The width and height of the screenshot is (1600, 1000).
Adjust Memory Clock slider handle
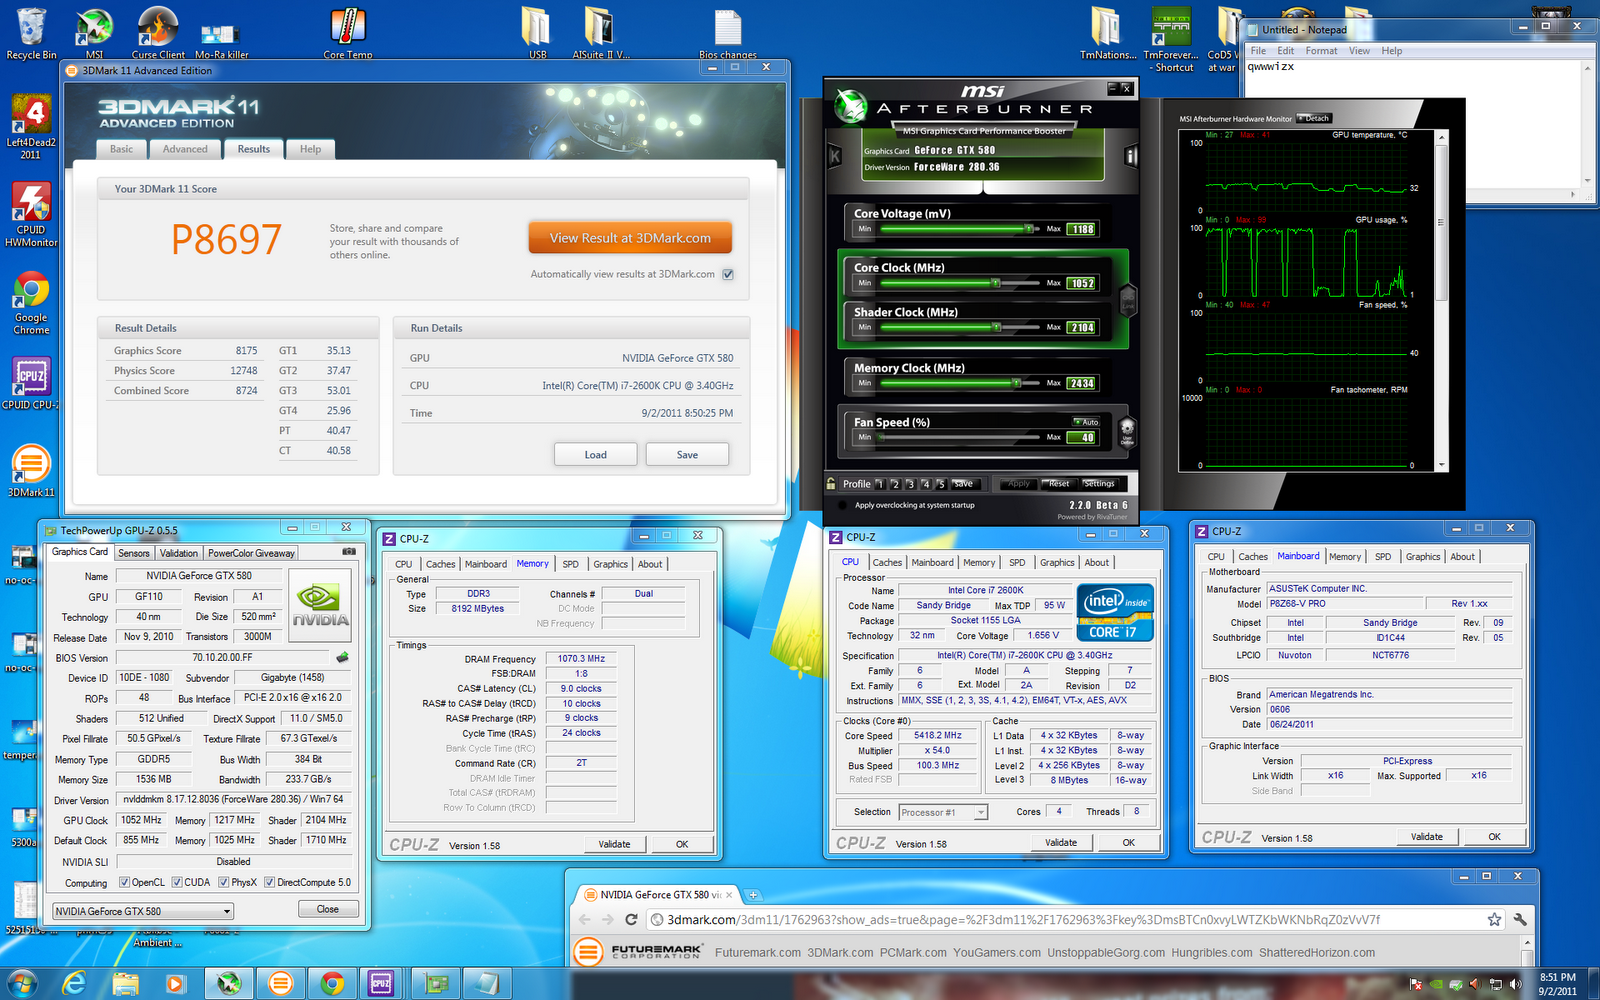pos(1015,383)
